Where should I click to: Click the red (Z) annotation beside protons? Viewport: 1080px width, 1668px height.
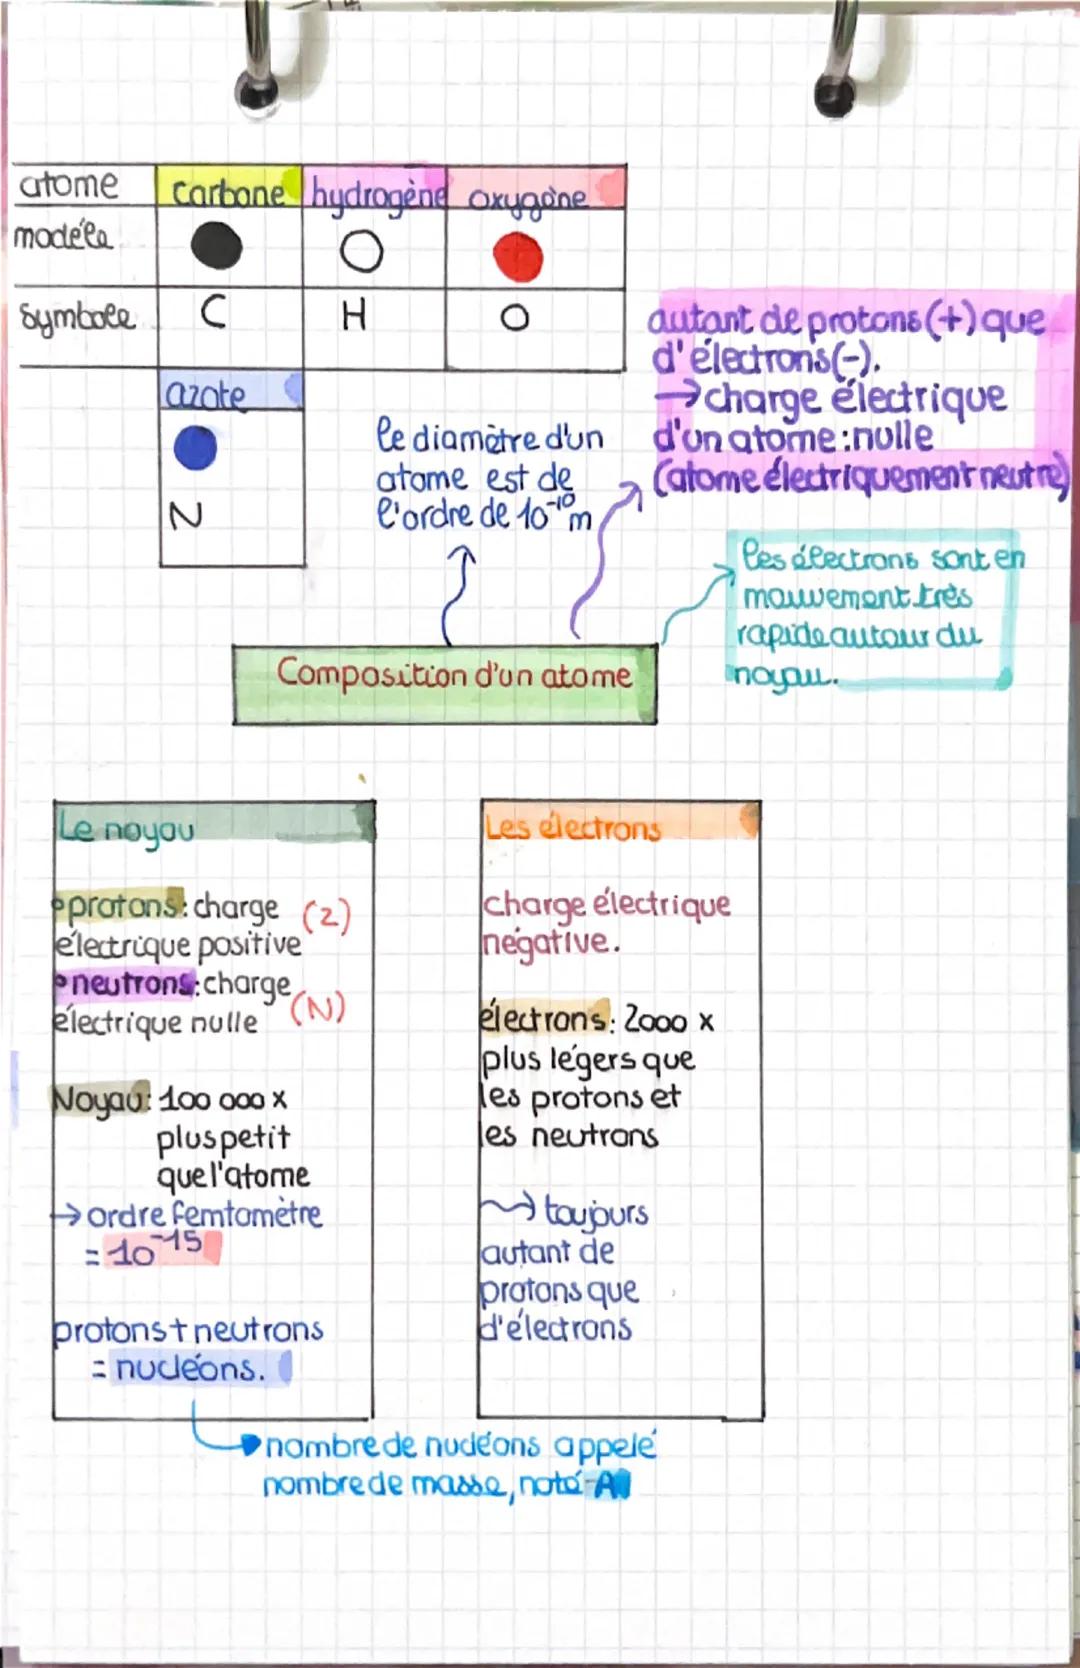tap(327, 916)
